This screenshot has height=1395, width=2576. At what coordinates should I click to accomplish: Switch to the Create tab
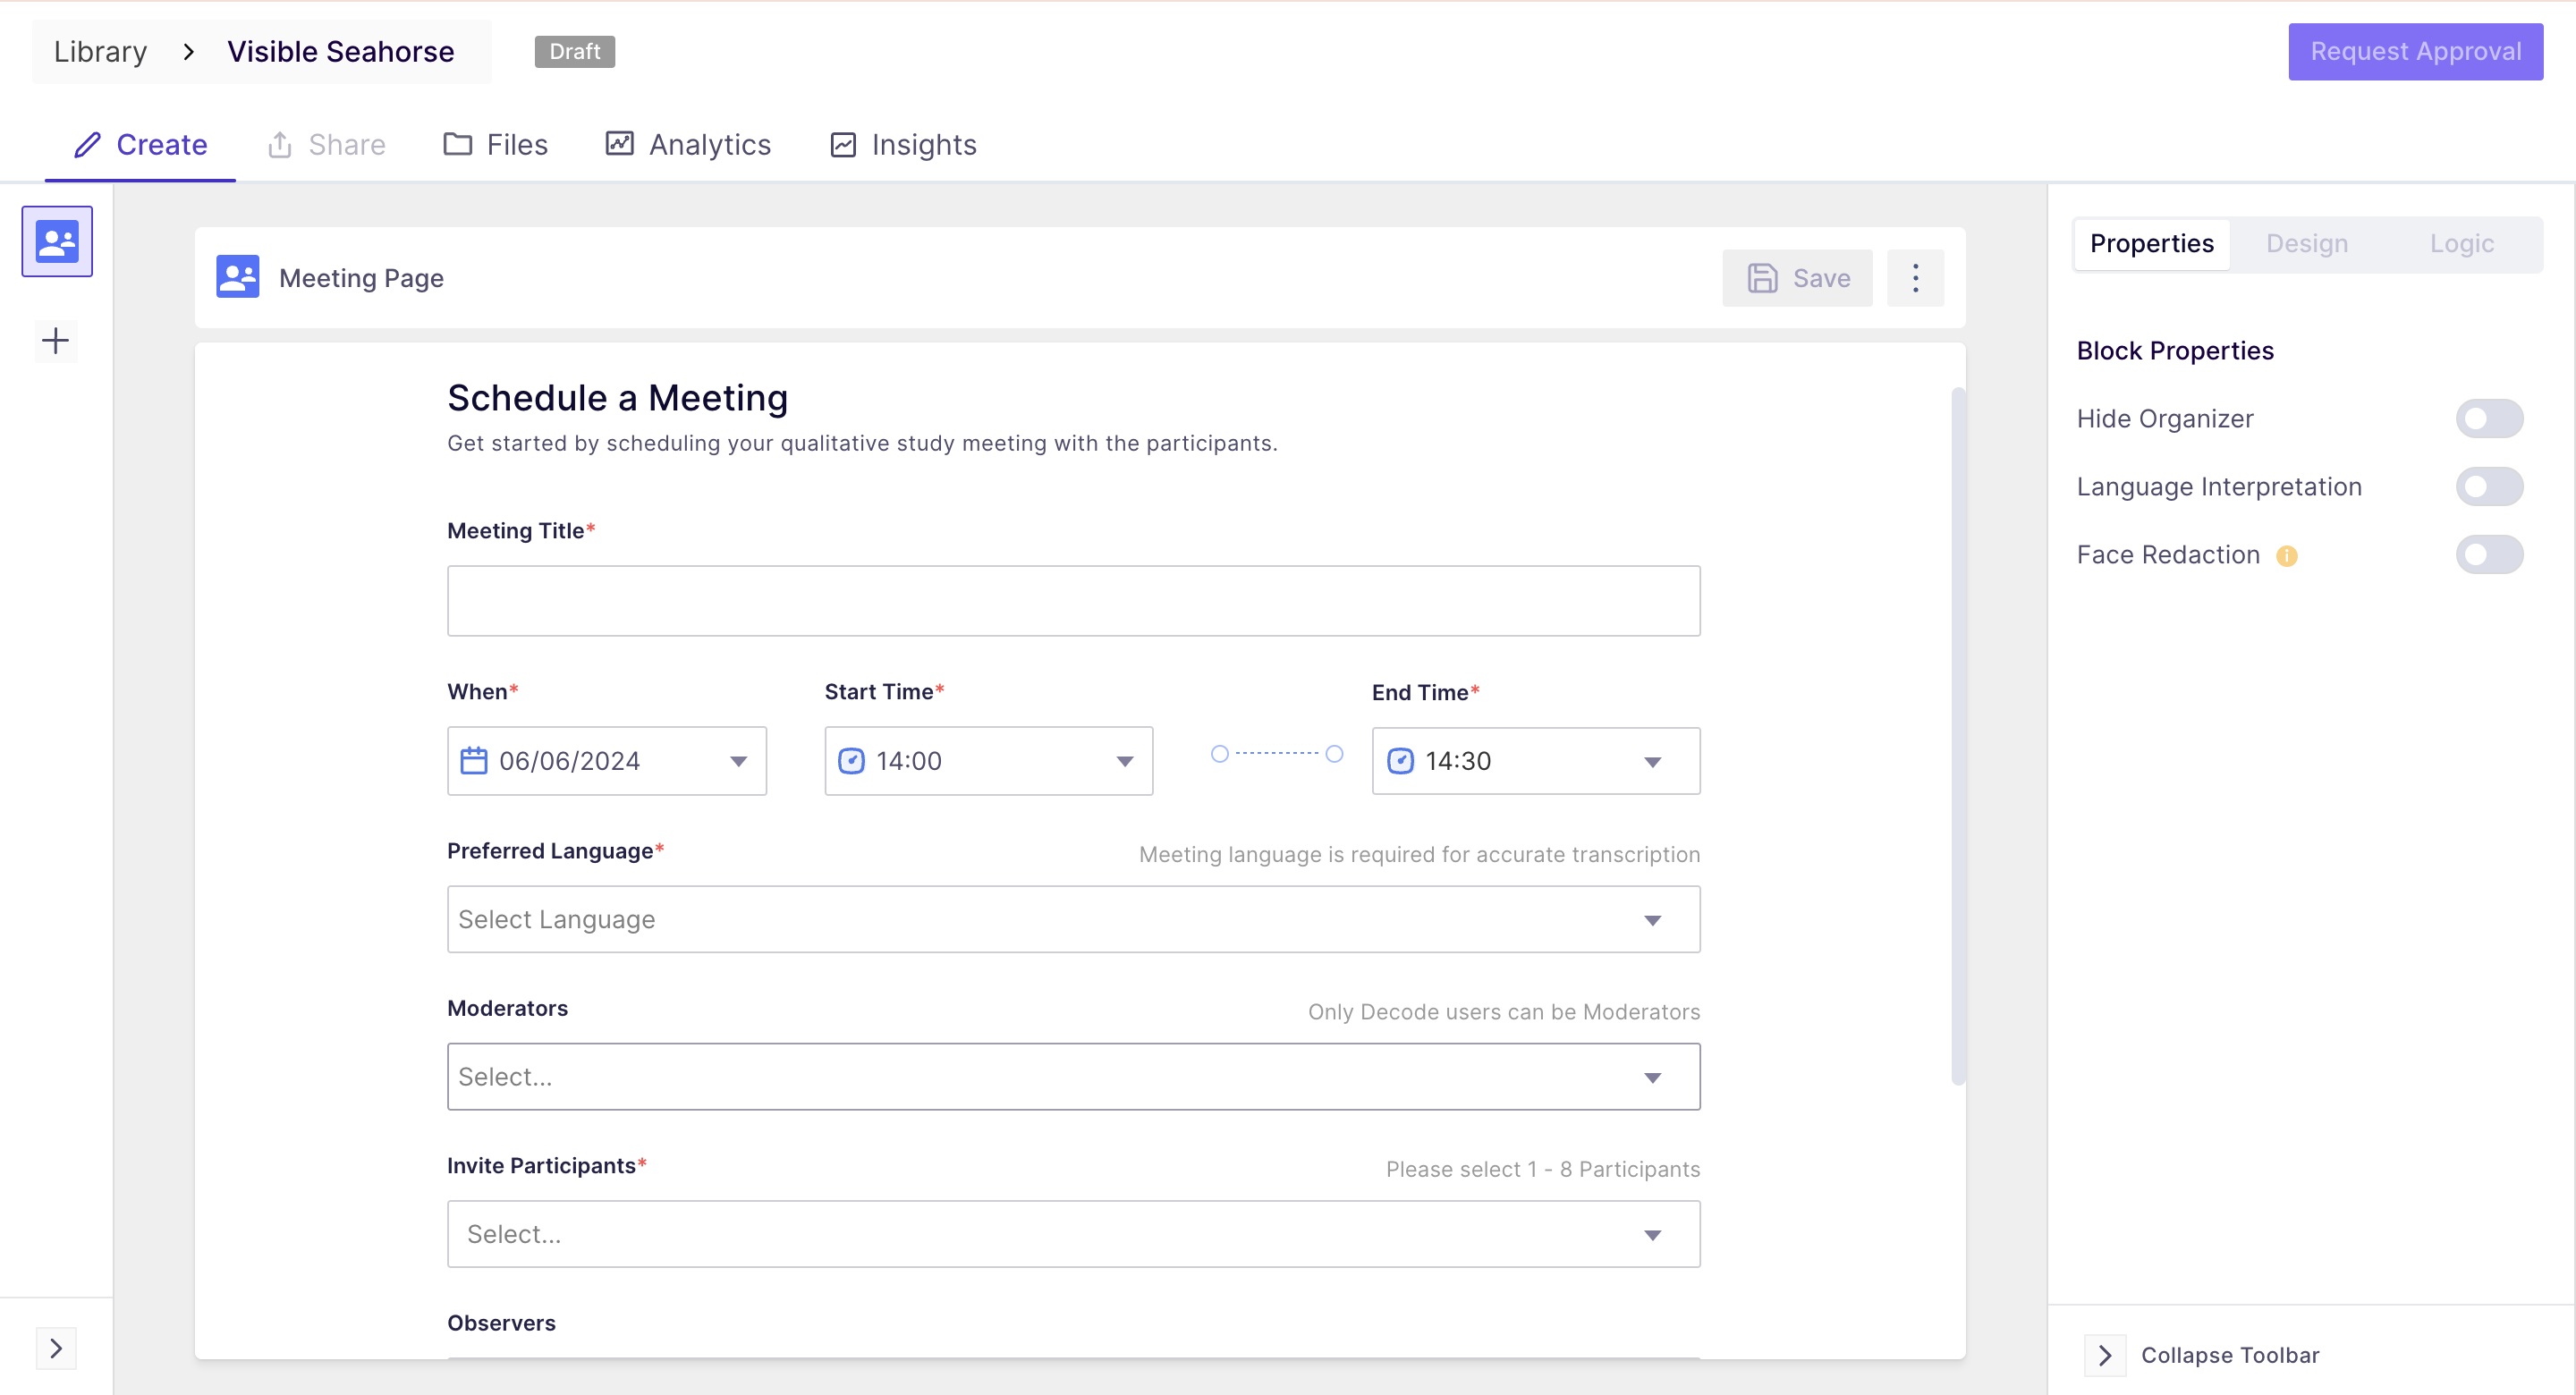pos(140,145)
